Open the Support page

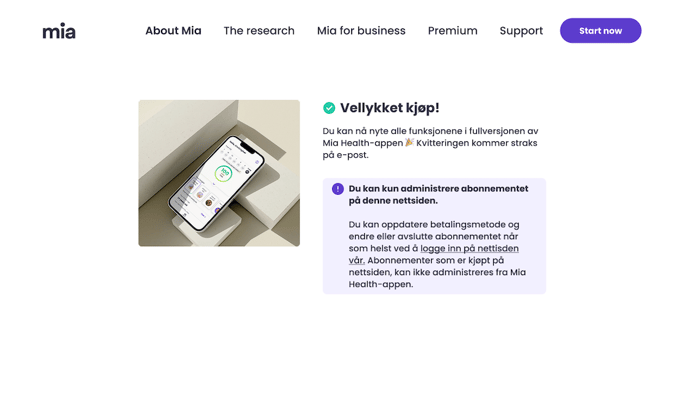(x=521, y=31)
